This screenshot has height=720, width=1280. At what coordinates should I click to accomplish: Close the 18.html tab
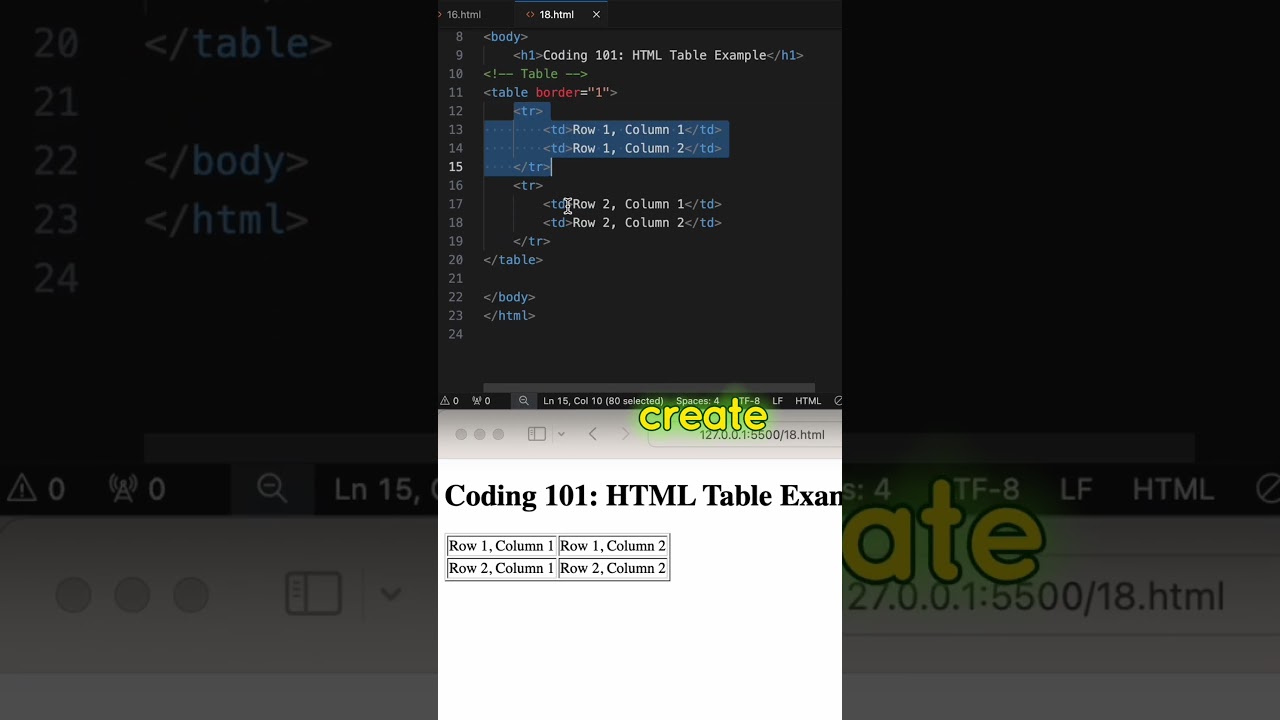coord(596,15)
